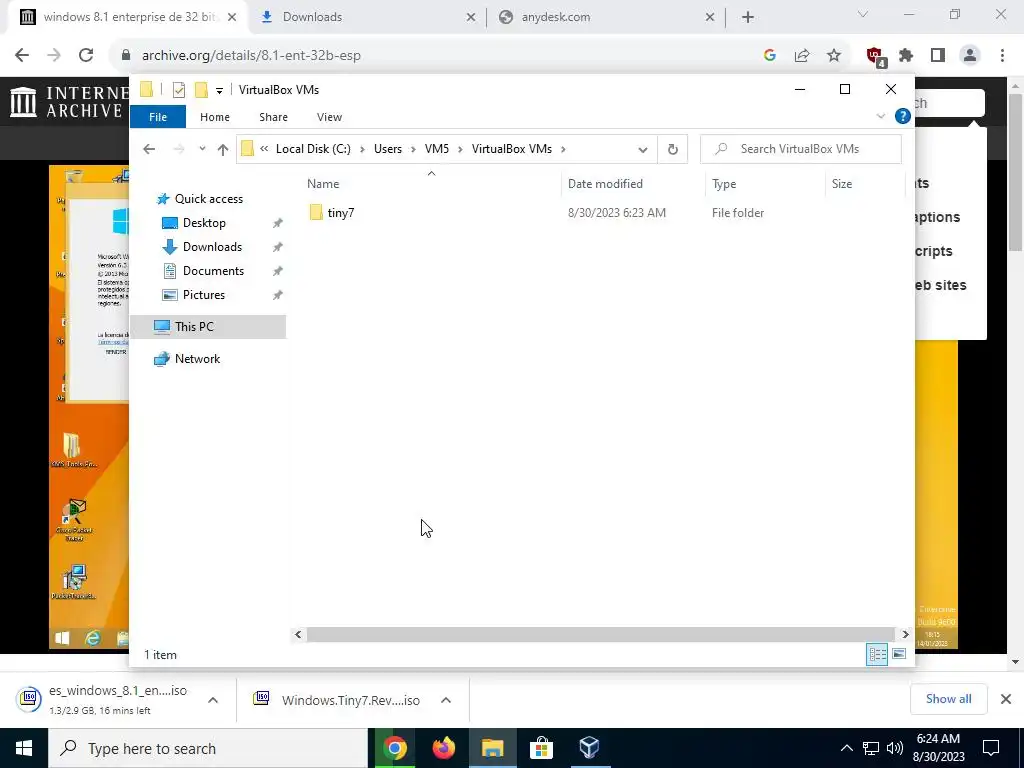Open Quick Access Toolbar customize dropdown

point(219,90)
